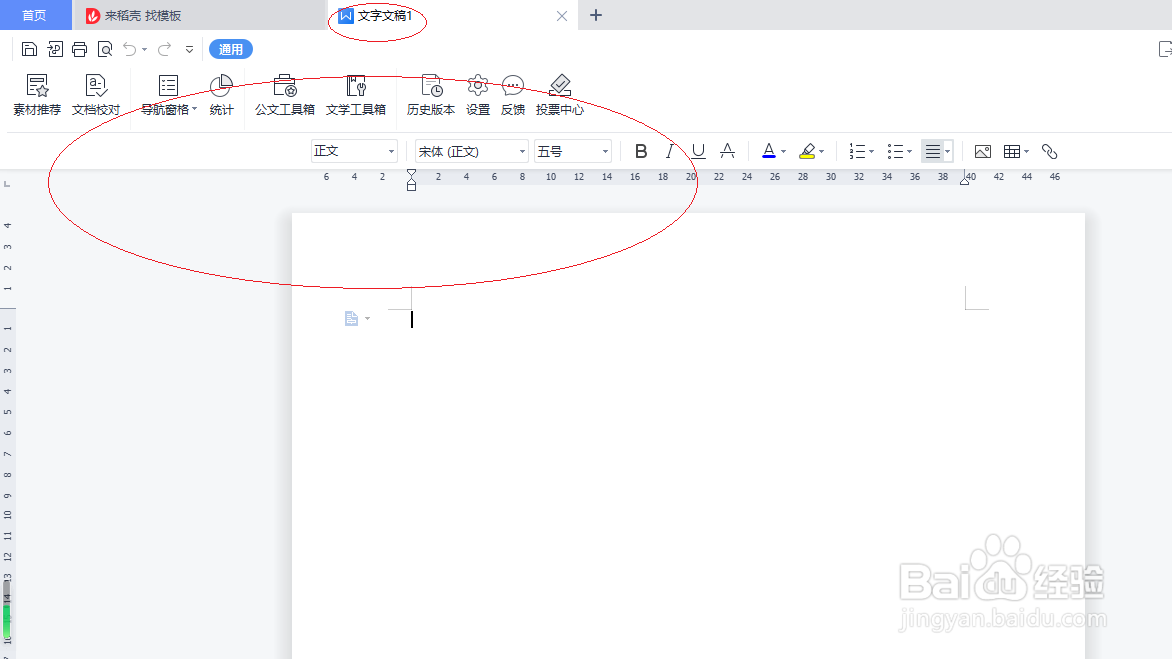1172x659 pixels.
Task: Open the font color picker
Action: point(771,151)
